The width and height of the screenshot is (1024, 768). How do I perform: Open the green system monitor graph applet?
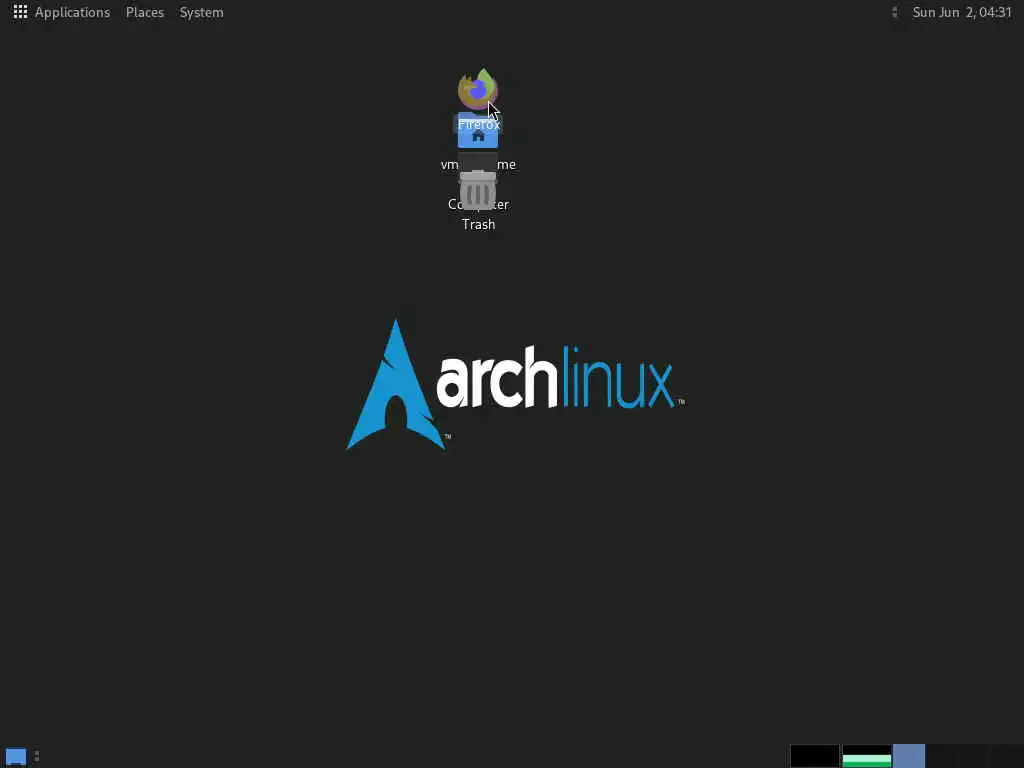tap(867, 756)
